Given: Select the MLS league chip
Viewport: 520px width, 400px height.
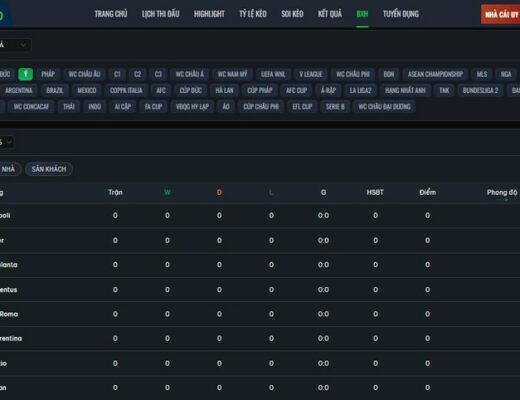Looking at the screenshot, I should [x=482, y=74].
